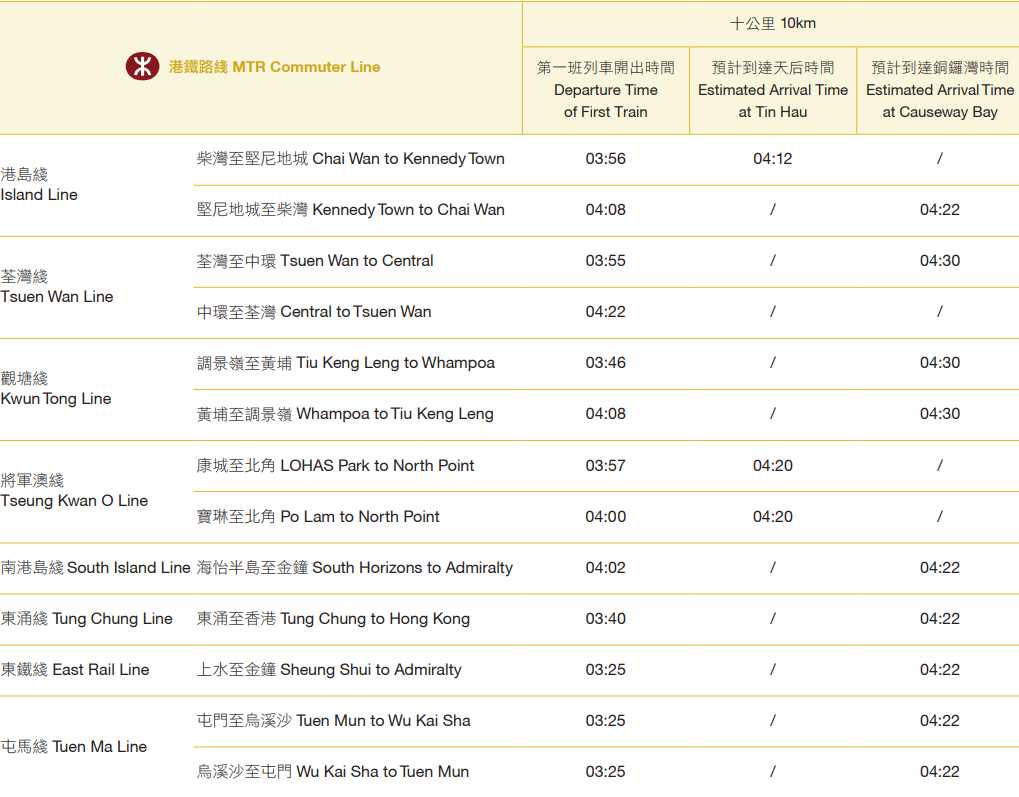Click LOHAS Park to North Point route
The height and width of the screenshot is (797, 1019).
(336, 466)
